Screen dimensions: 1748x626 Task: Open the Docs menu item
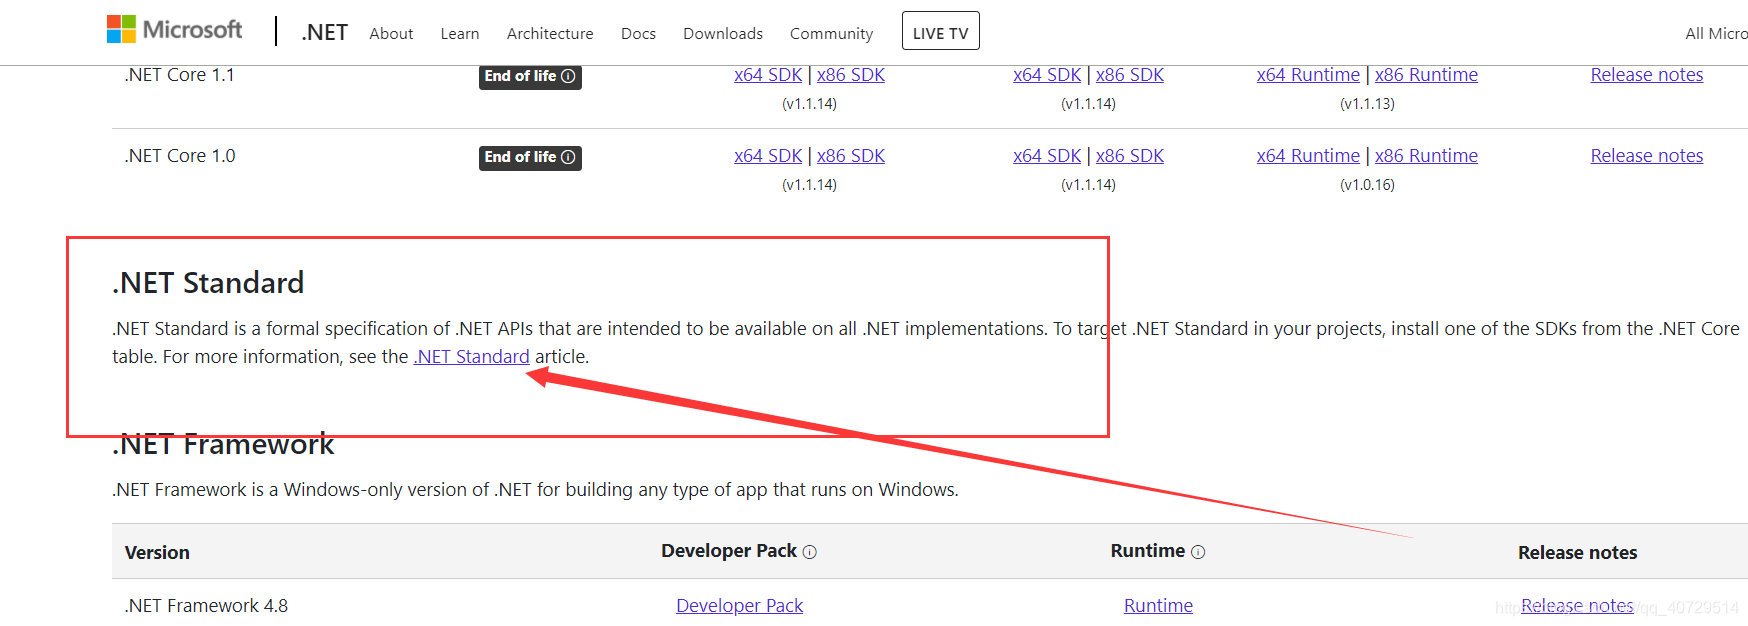pyautogui.click(x=638, y=33)
